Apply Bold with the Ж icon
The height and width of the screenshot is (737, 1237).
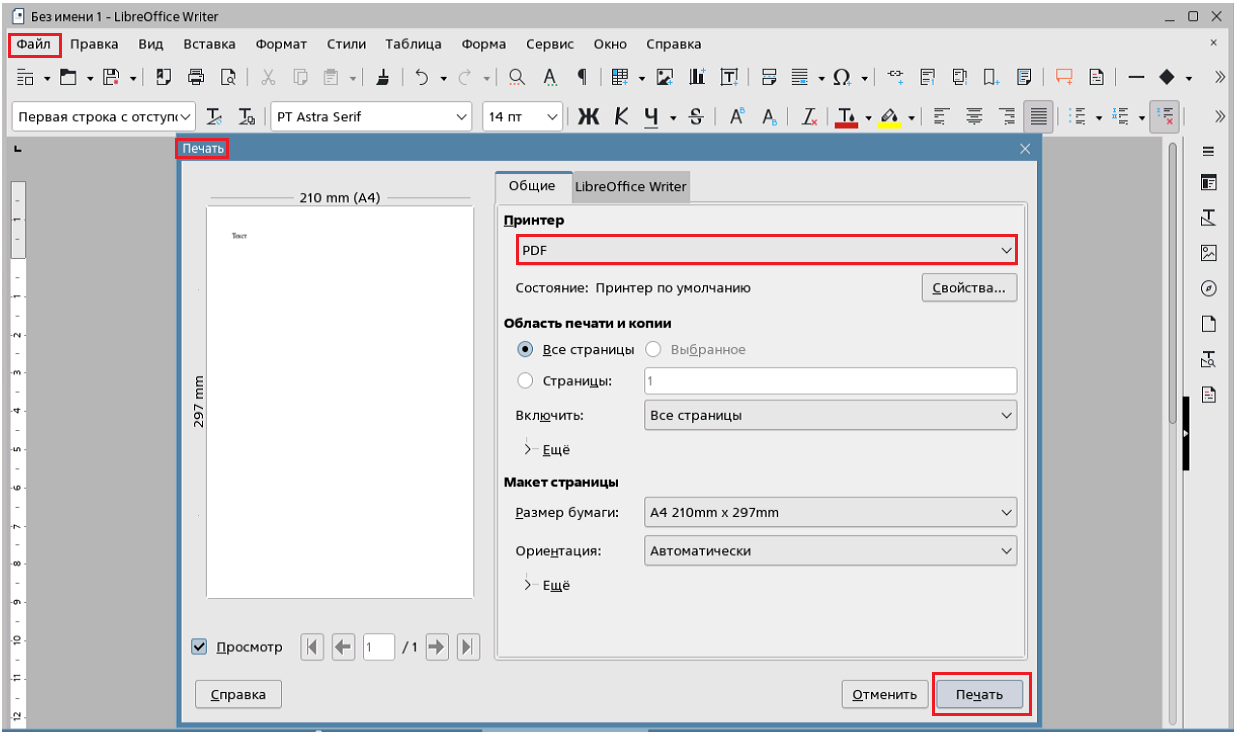click(x=589, y=117)
